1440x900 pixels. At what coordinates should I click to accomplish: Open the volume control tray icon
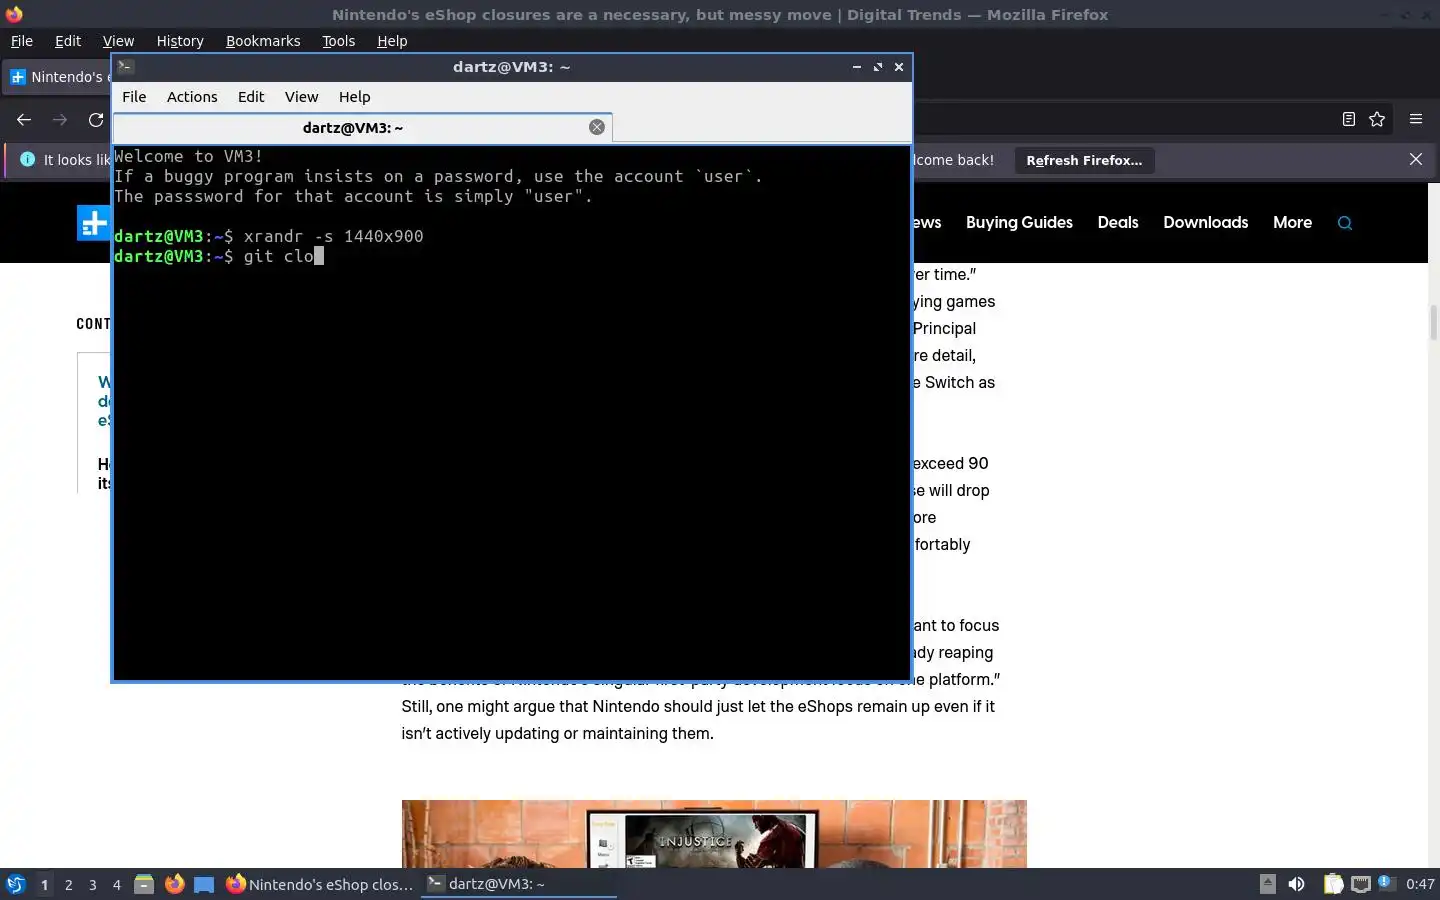tap(1297, 884)
